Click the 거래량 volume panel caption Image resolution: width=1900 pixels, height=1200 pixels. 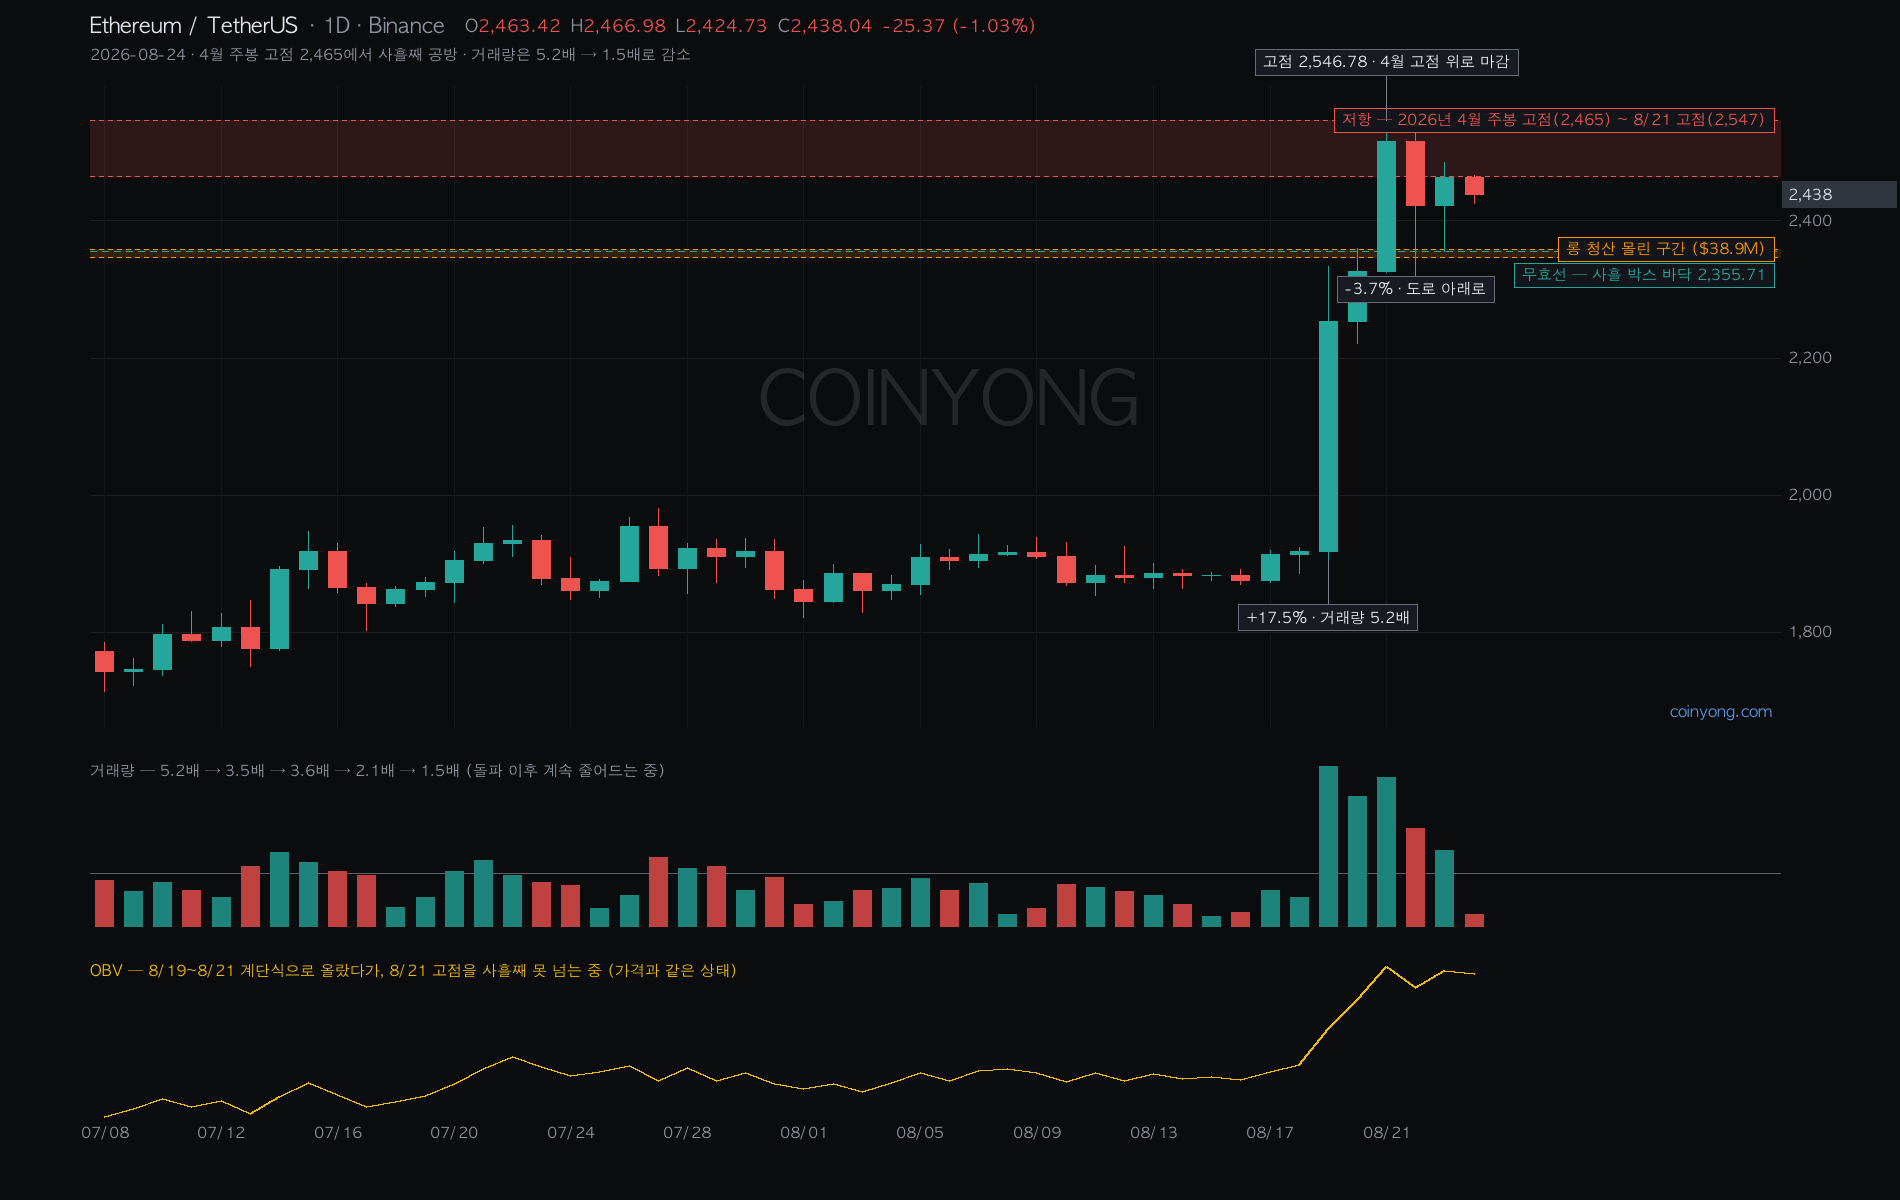click(377, 770)
